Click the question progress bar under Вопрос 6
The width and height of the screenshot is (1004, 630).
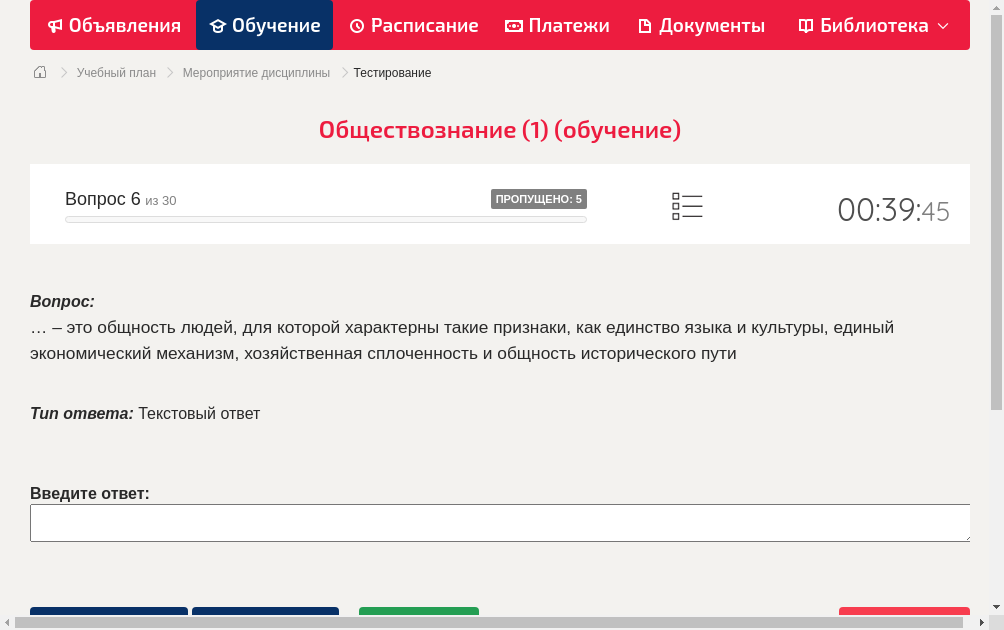pos(325,219)
